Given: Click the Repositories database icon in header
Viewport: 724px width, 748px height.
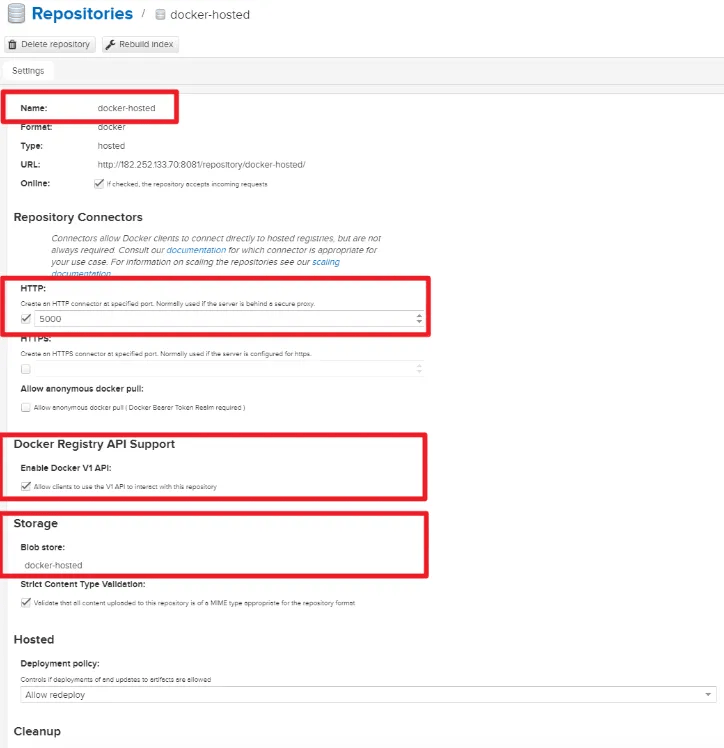Looking at the screenshot, I should [x=15, y=15].
